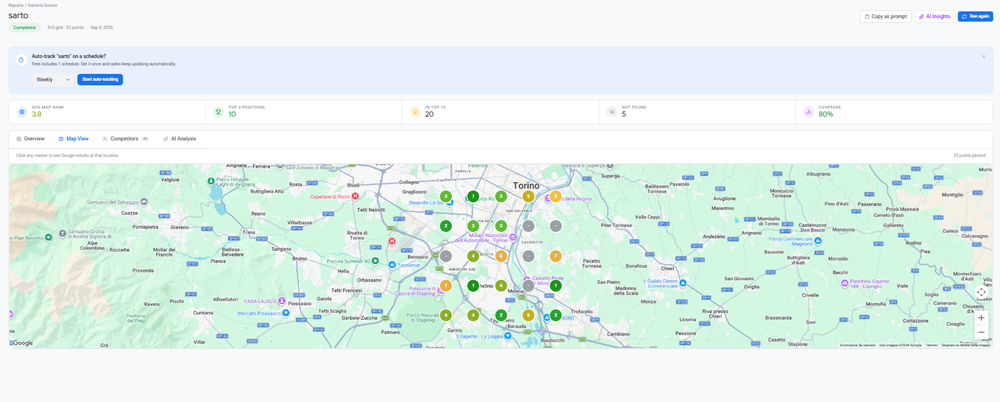Click the Competitors count badge
This screenshot has width=1000, height=402.
coord(145,138)
